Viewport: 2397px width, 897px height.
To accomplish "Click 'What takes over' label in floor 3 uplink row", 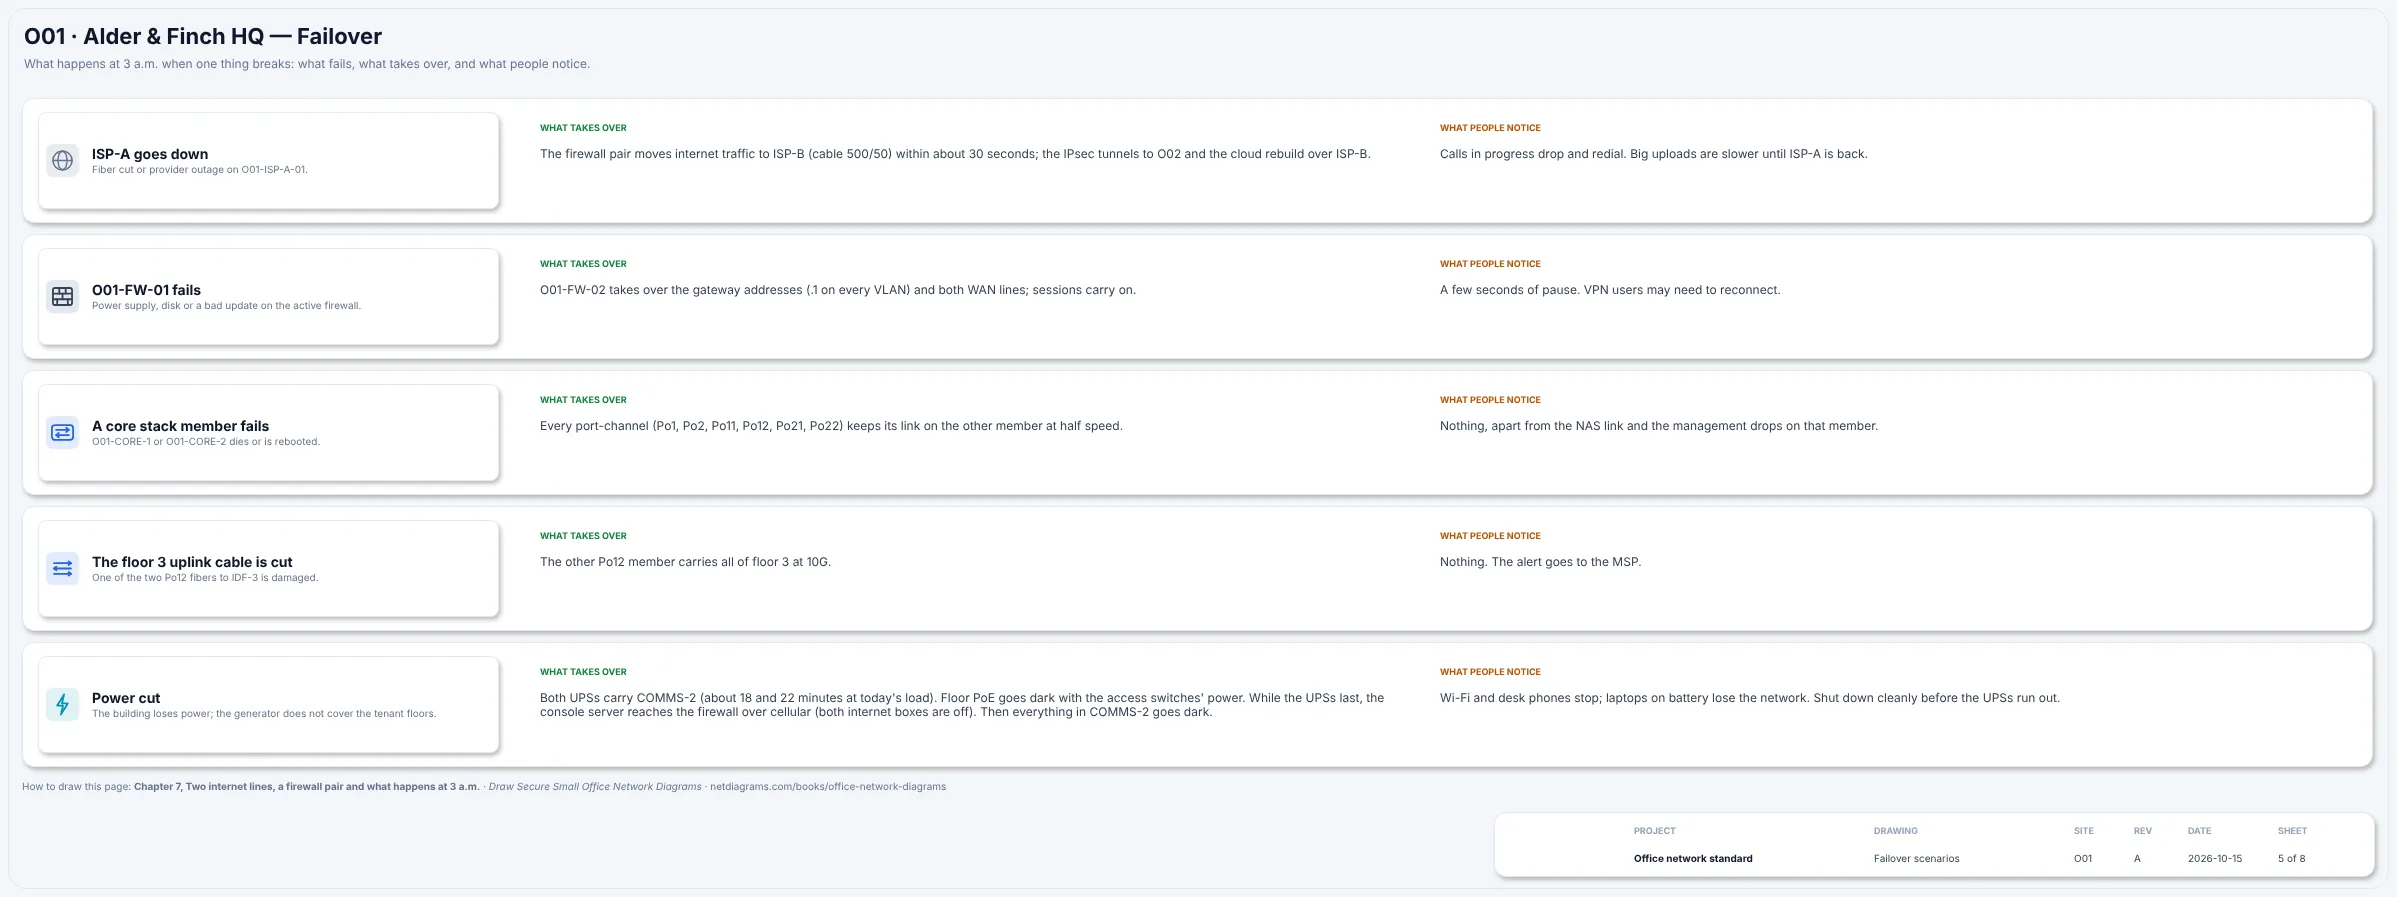I will [583, 536].
